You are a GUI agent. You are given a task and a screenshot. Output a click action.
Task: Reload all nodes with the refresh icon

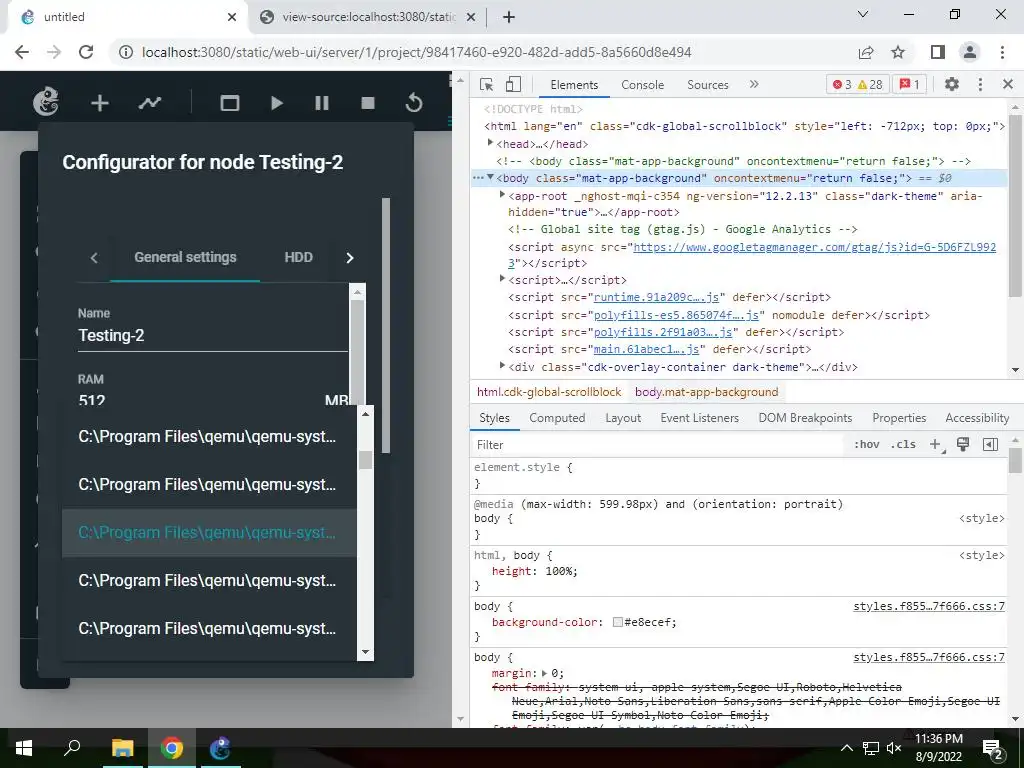414,103
